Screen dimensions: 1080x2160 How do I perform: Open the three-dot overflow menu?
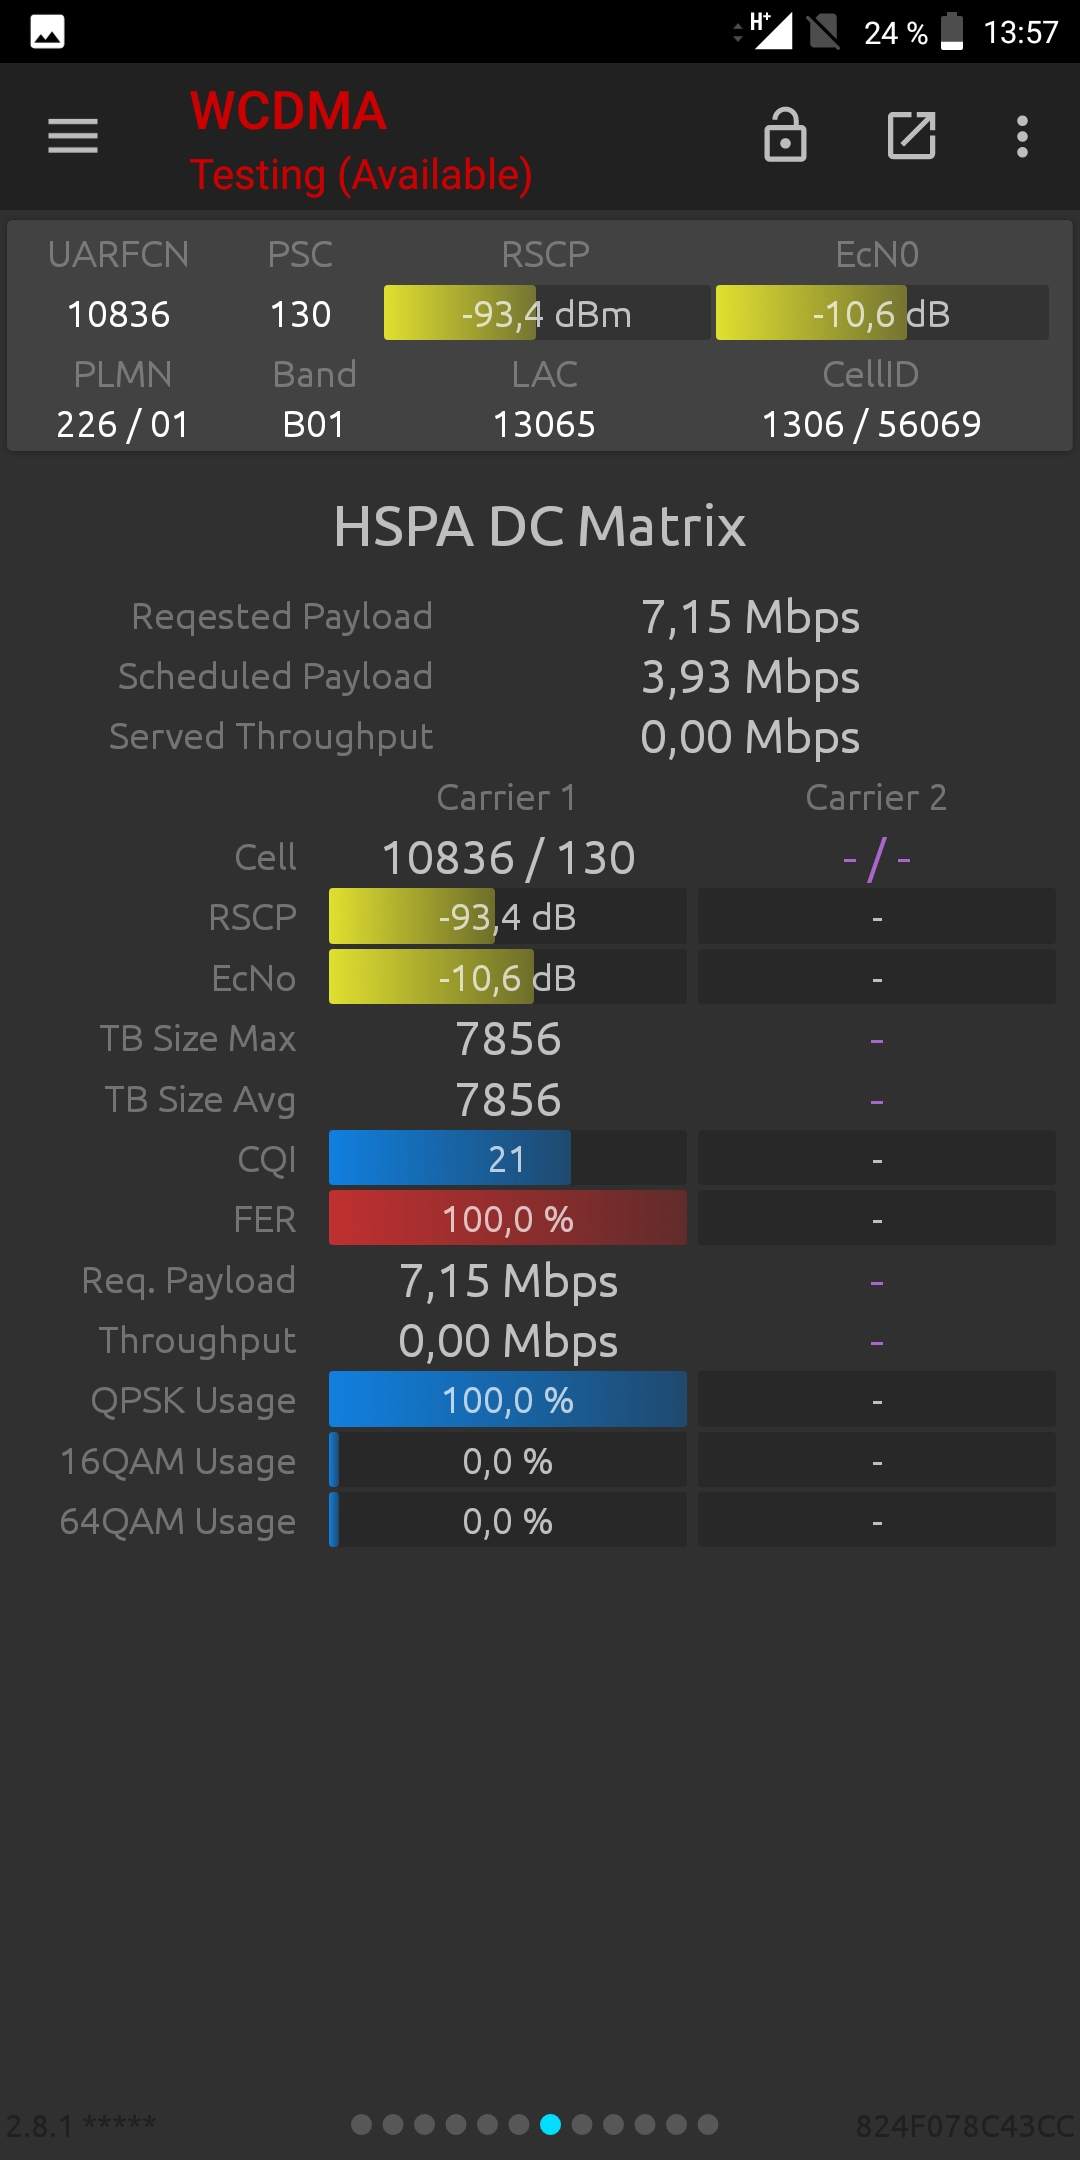[x=1022, y=136]
